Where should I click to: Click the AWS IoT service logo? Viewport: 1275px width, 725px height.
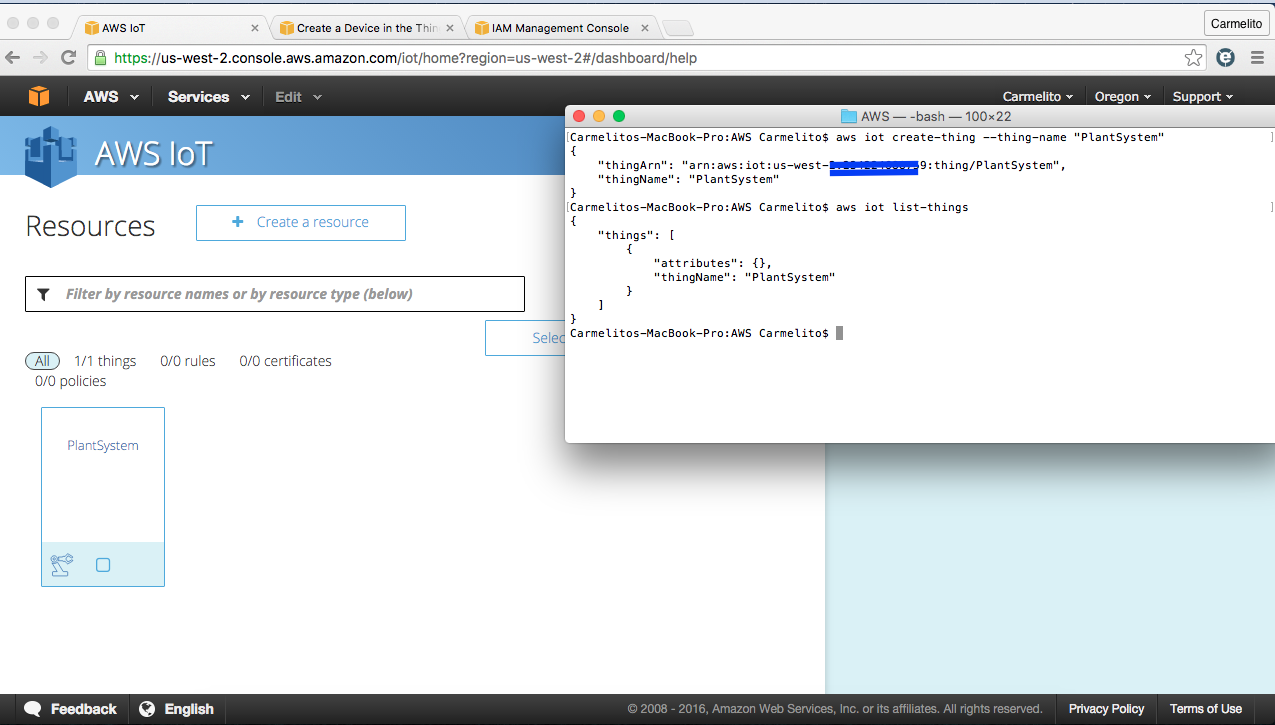[x=51, y=154]
